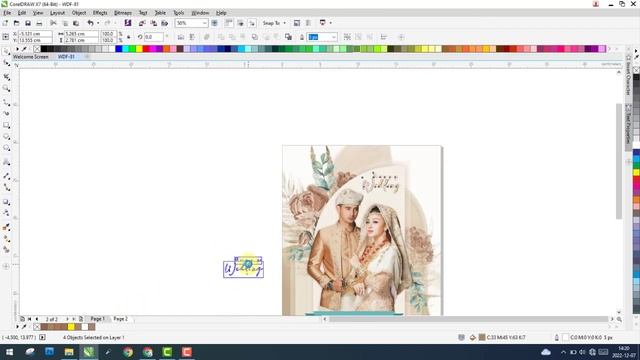Select the Polygon tool
Image resolution: width=640 pixels, height=360 pixels.
pos(6,148)
